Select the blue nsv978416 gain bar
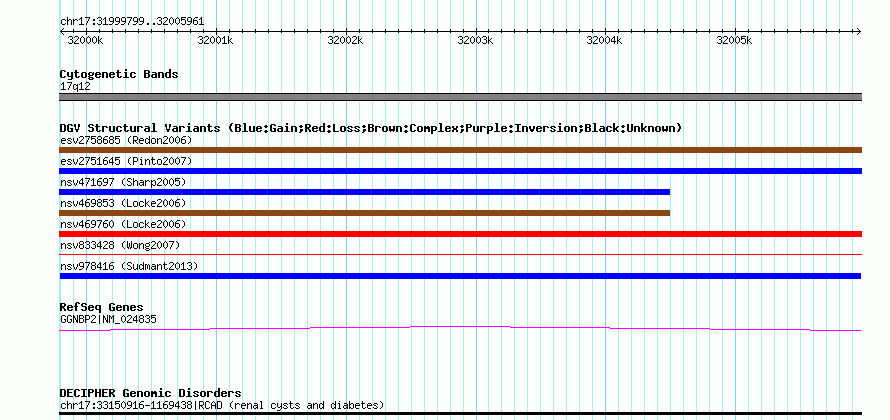890x420 pixels. pos(460,276)
